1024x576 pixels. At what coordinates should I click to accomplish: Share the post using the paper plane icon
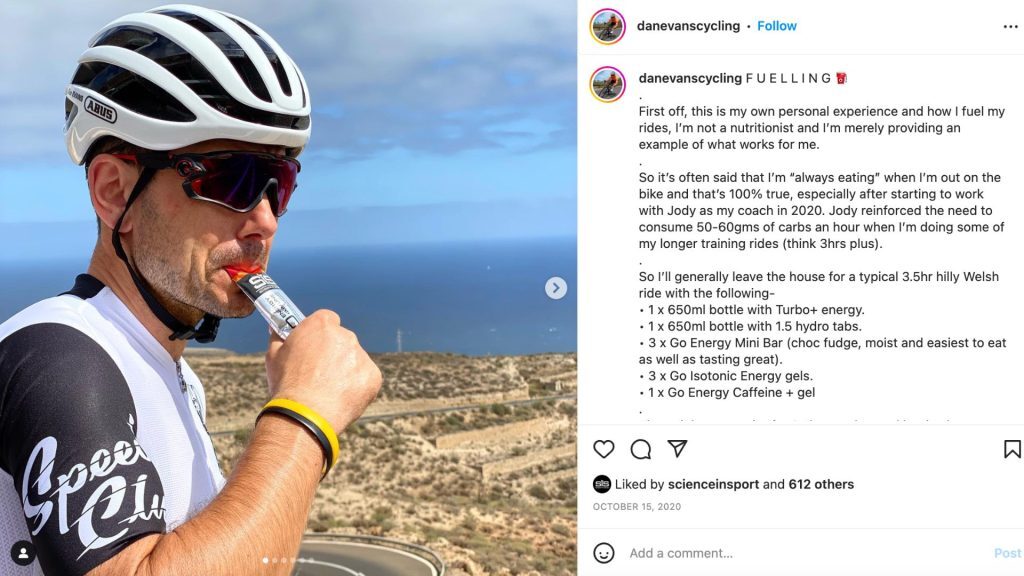[x=677, y=449]
